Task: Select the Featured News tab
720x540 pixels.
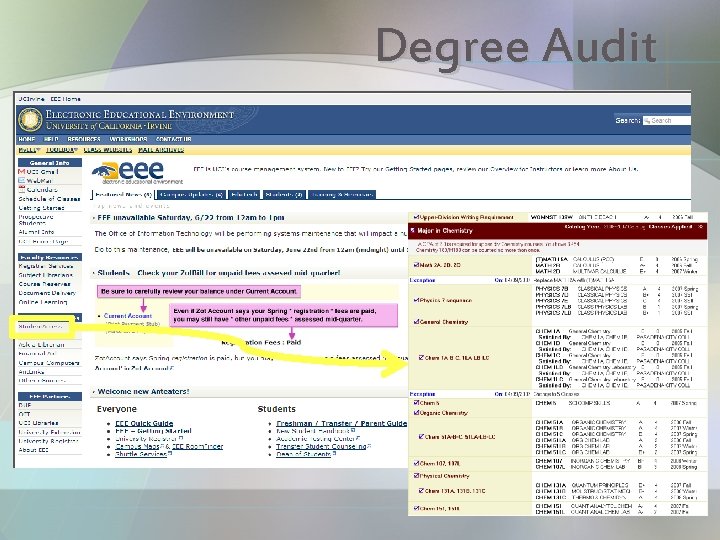Action: pos(124,195)
